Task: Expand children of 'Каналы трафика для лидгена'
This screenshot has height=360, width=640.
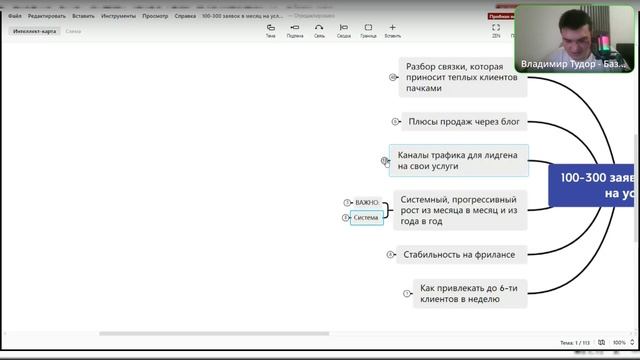Action: point(384,160)
